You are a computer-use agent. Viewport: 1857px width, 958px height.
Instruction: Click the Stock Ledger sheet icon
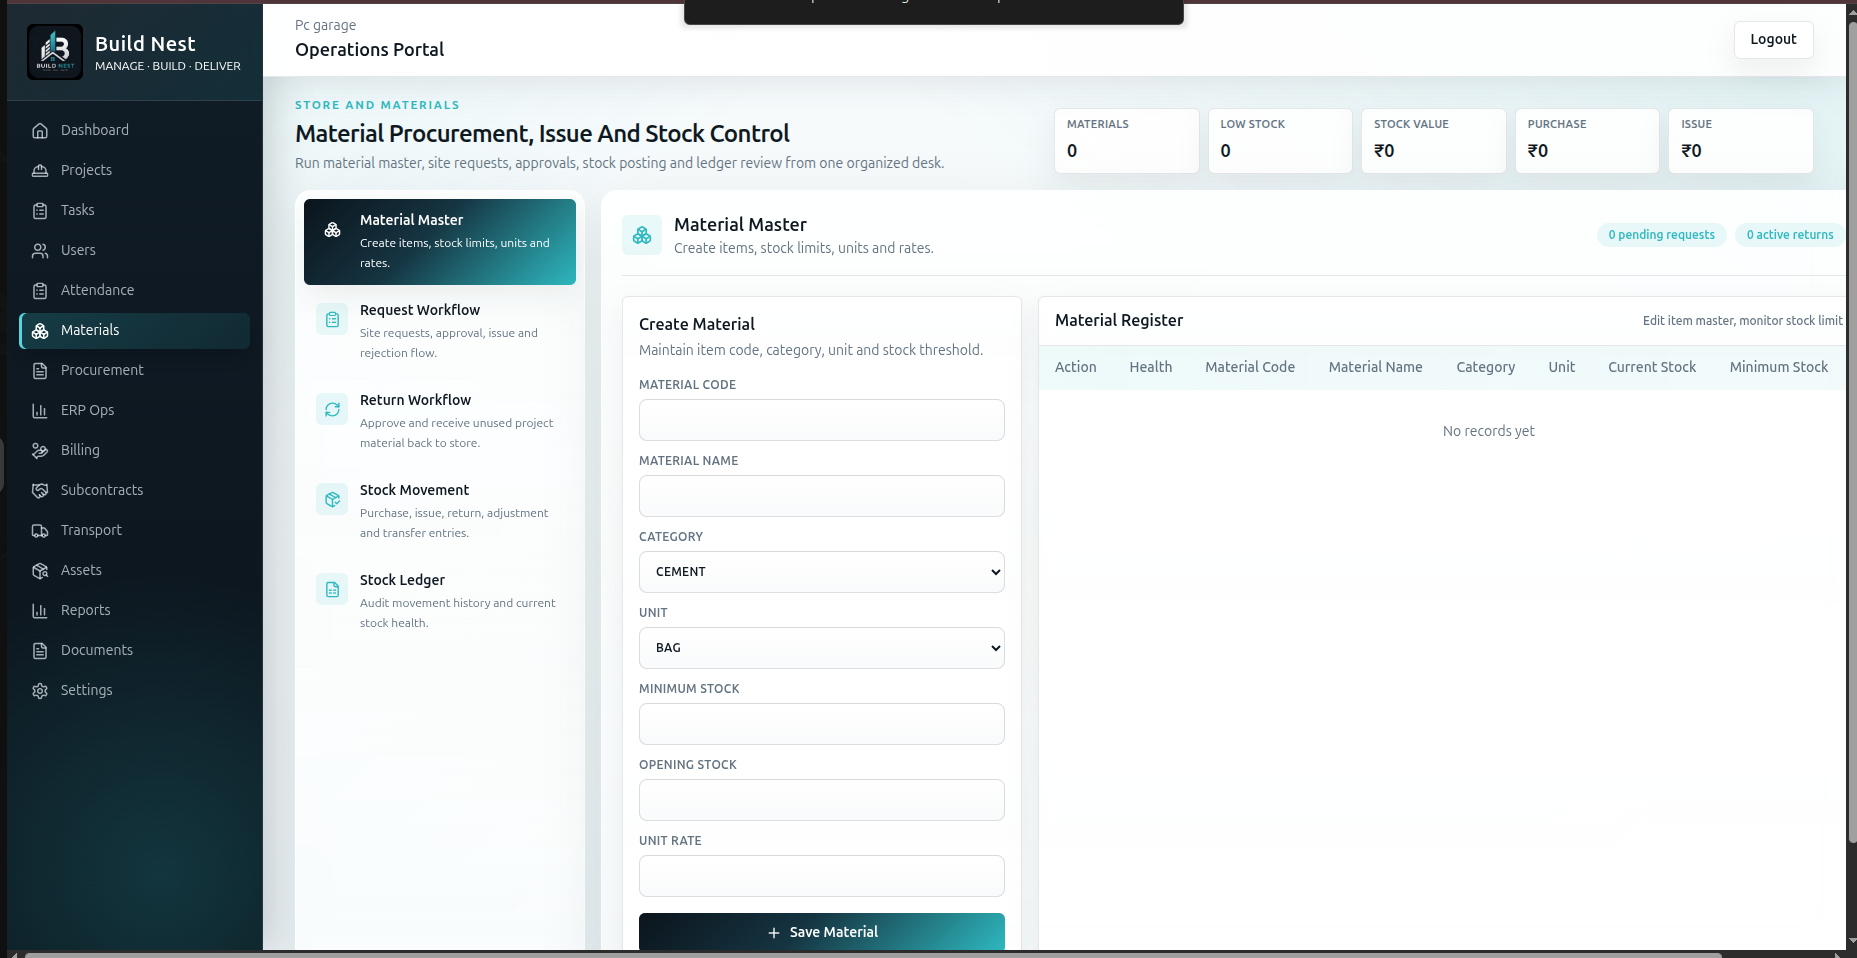(333, 589)
